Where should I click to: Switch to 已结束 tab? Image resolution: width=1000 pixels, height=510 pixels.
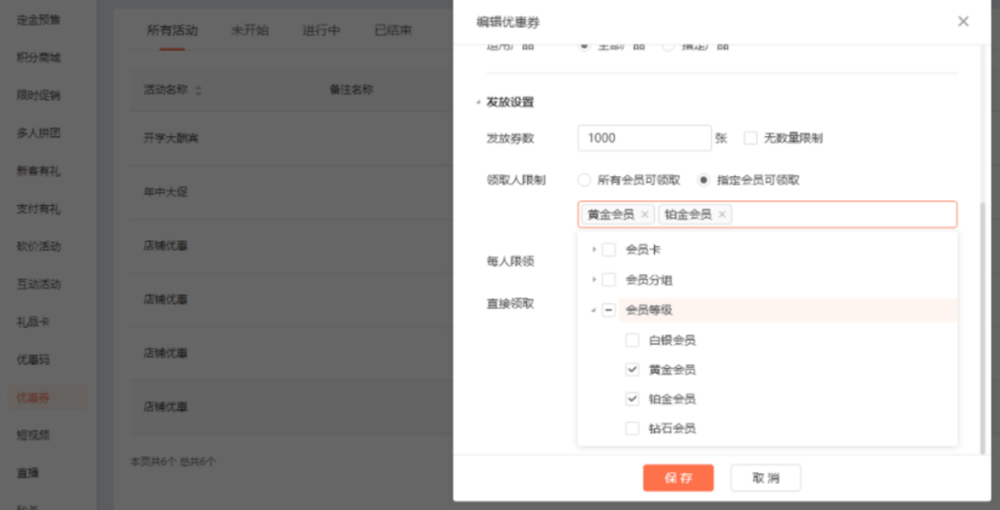coord(393,30)
